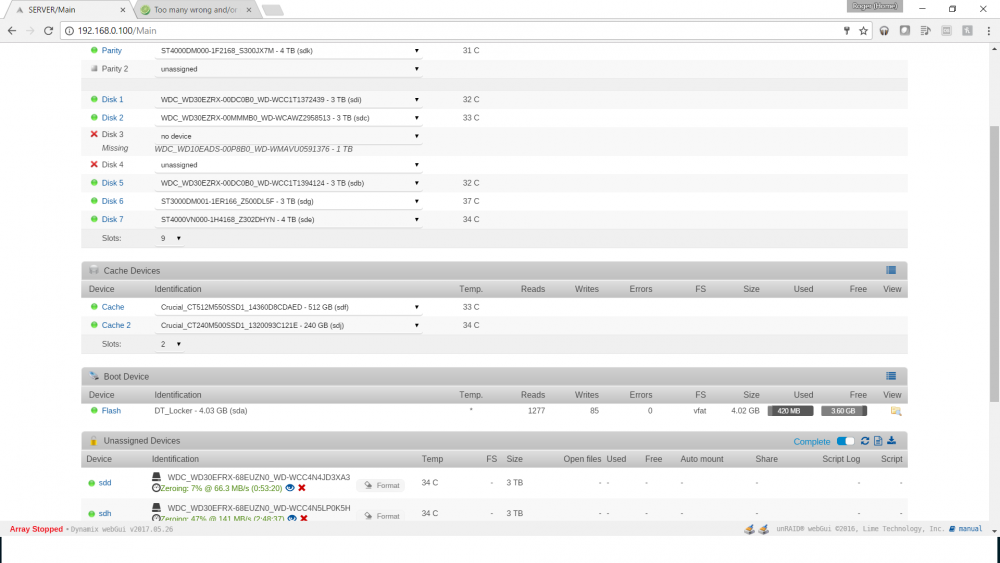Image resolution: width=1000 pixels, height=563 pixels.
Task: Reload the page
Action: point(48,31)
